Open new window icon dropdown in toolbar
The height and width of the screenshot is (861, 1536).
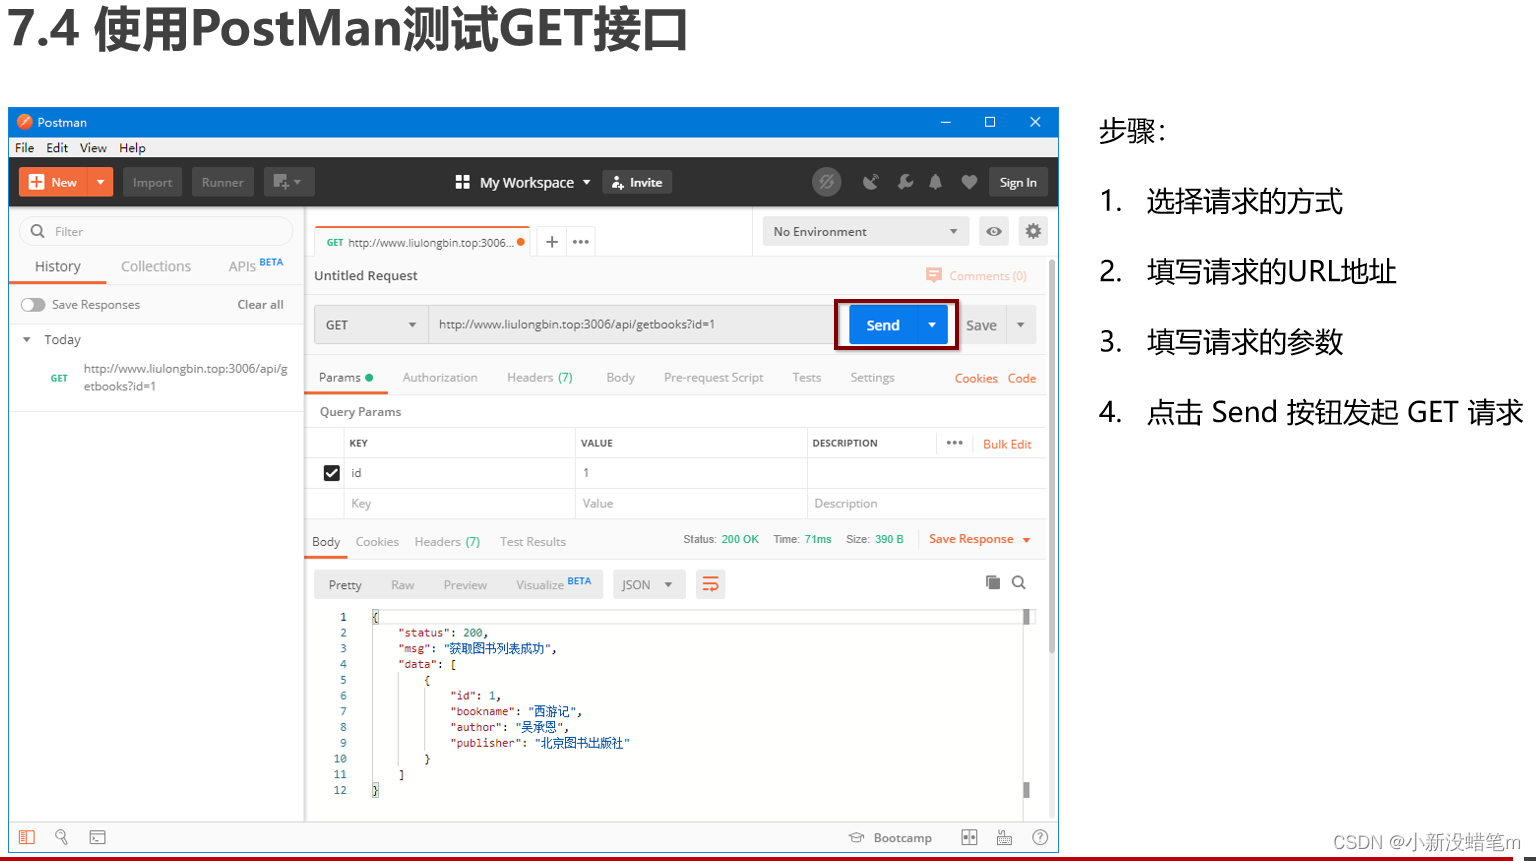click(289, 182)
